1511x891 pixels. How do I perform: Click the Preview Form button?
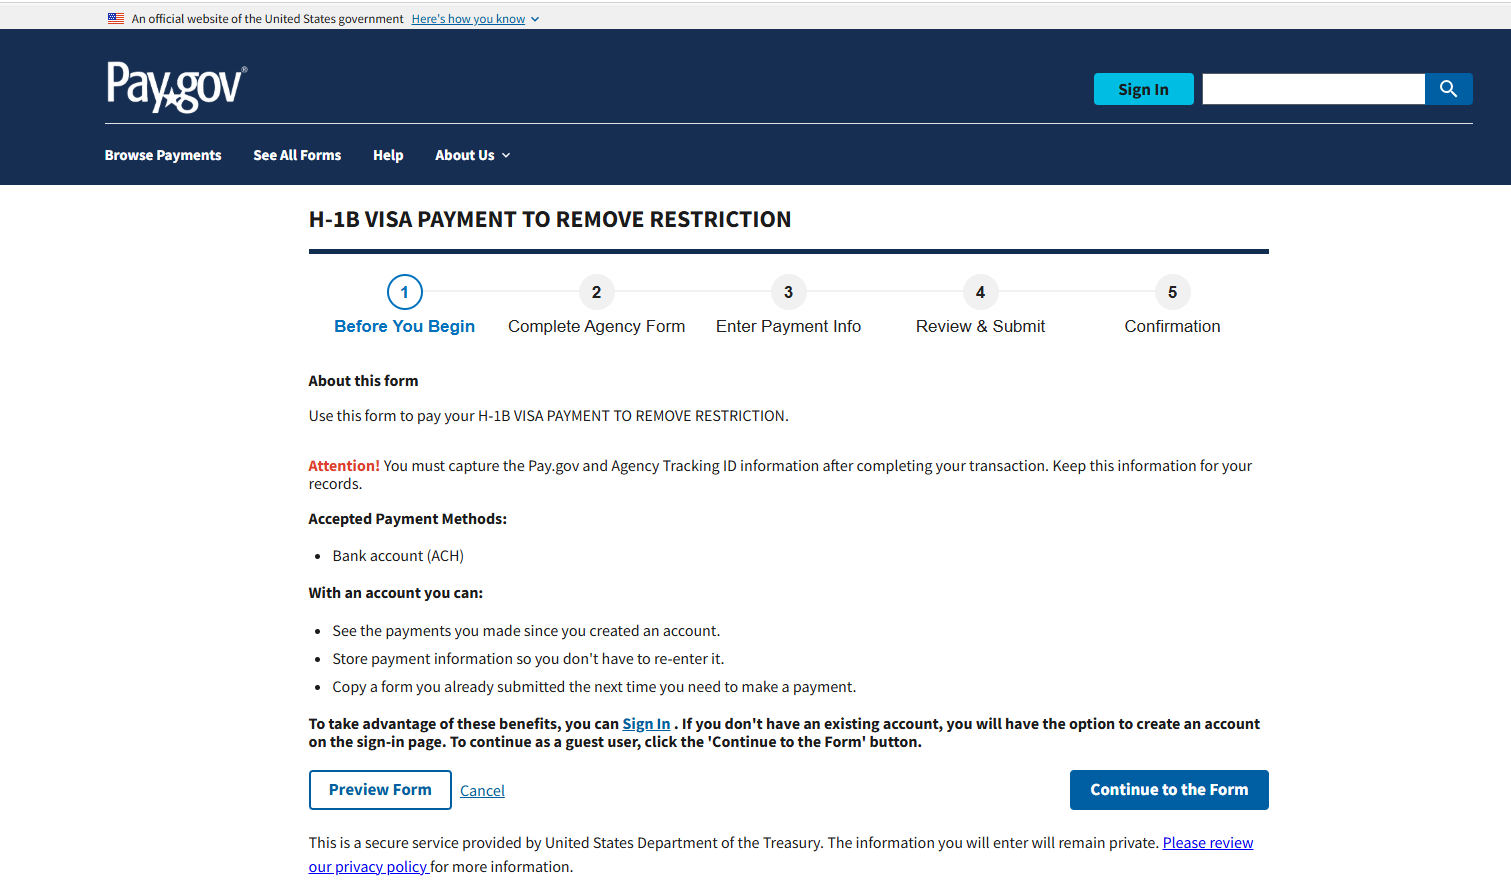coord(380,790)
